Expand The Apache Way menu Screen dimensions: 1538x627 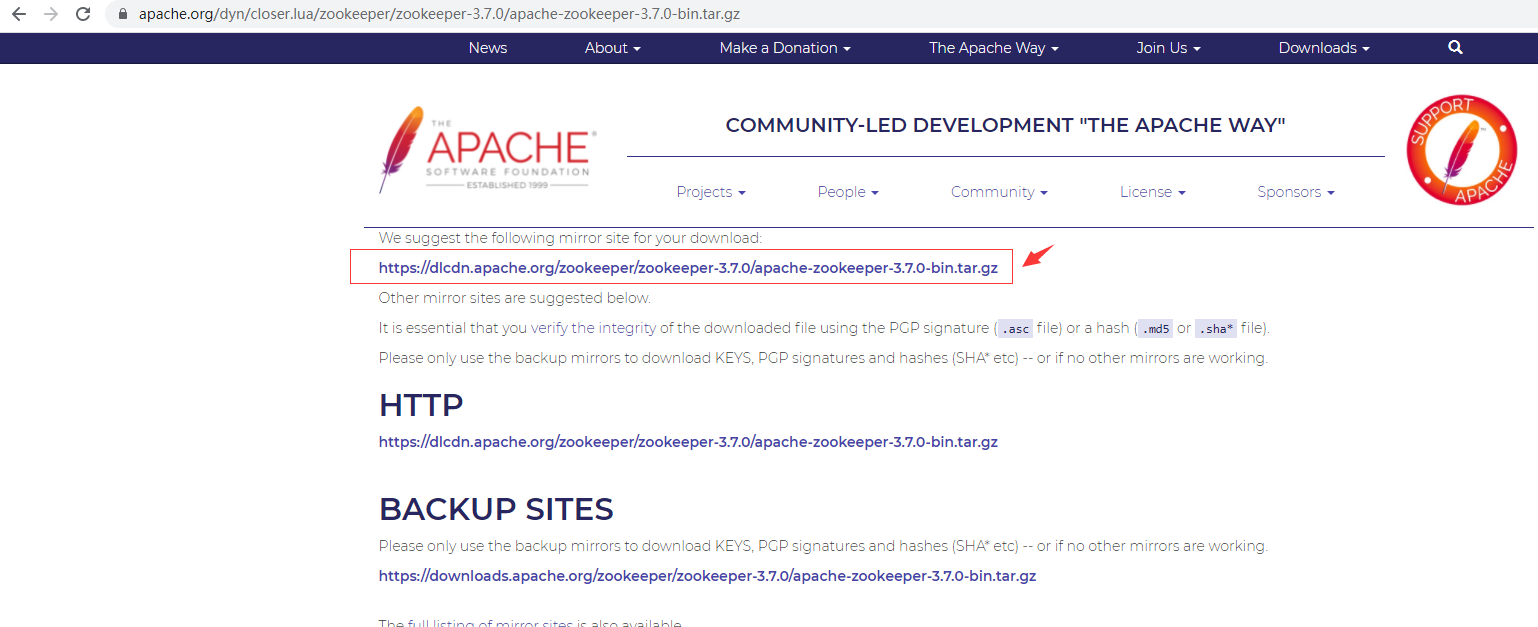(993, 48)
